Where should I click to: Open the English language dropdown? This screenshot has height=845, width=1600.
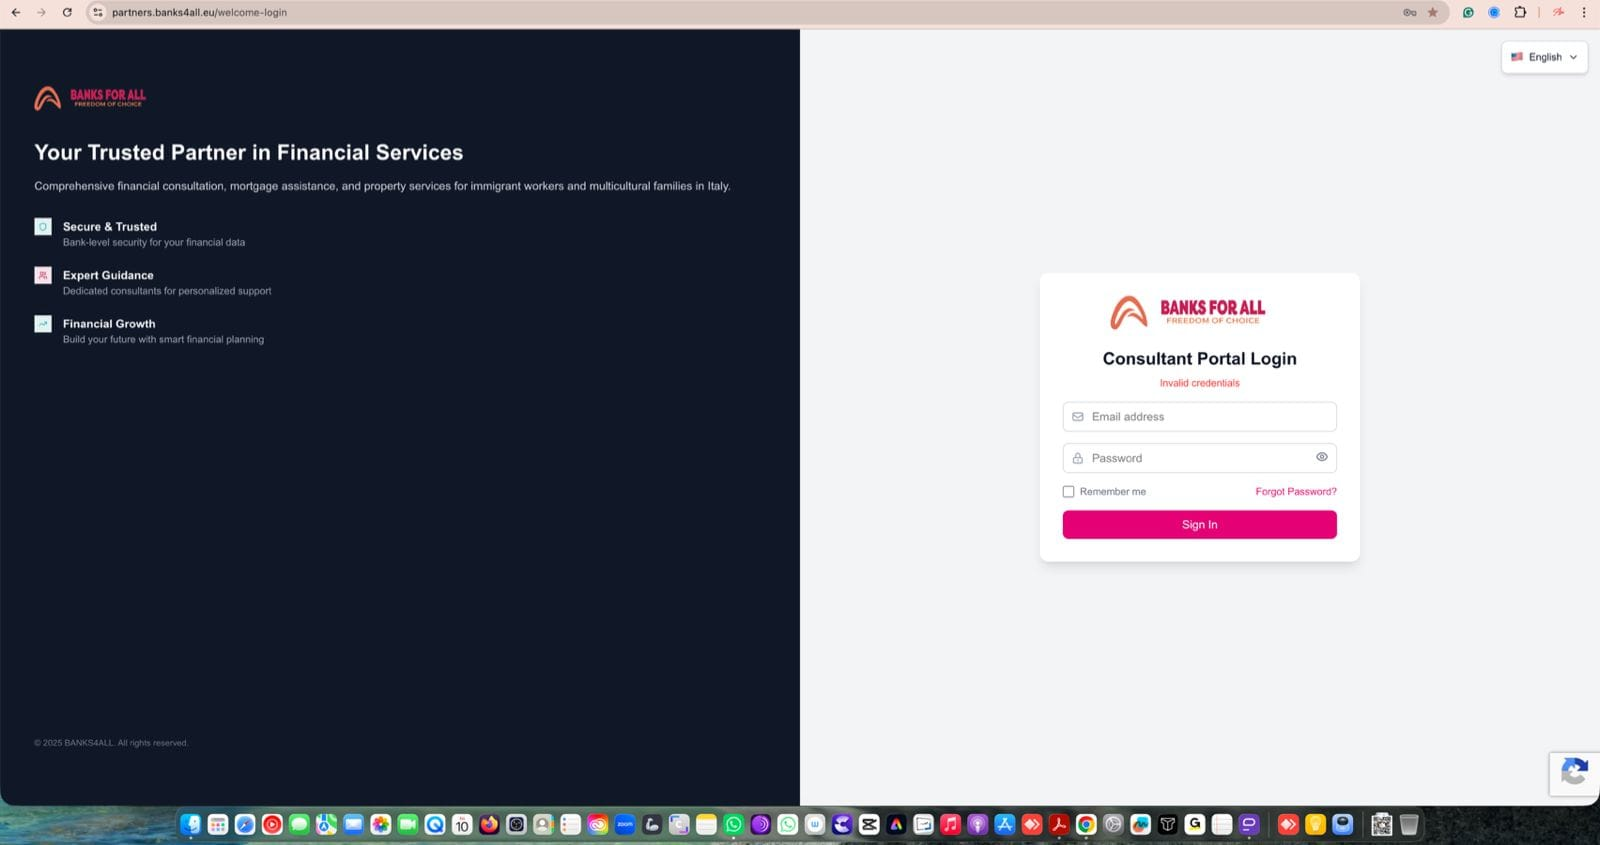(x=1544, y=57)
